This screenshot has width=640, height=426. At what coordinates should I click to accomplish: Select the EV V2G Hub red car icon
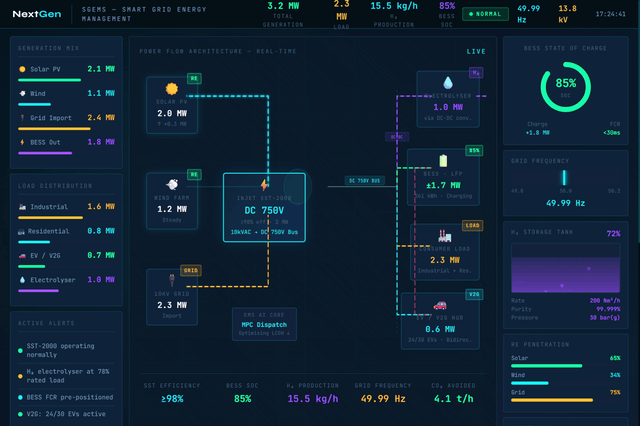pos(440,305)
